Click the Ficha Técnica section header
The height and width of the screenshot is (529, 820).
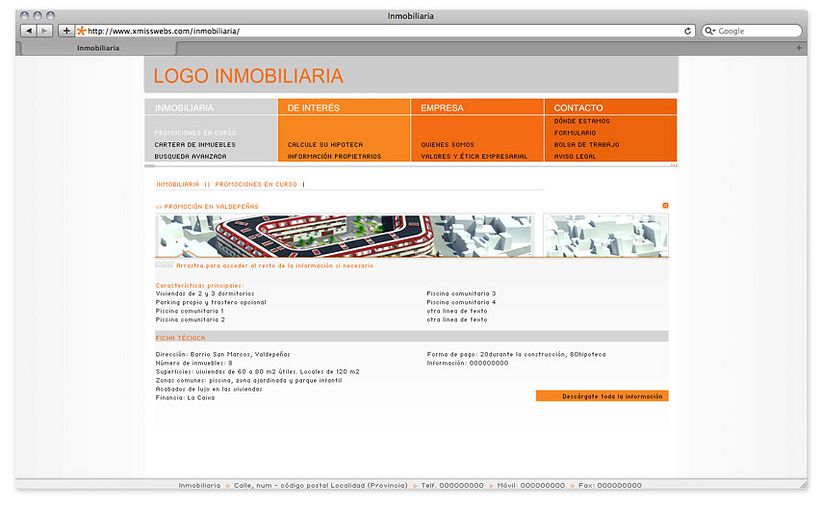coord(412,337)
